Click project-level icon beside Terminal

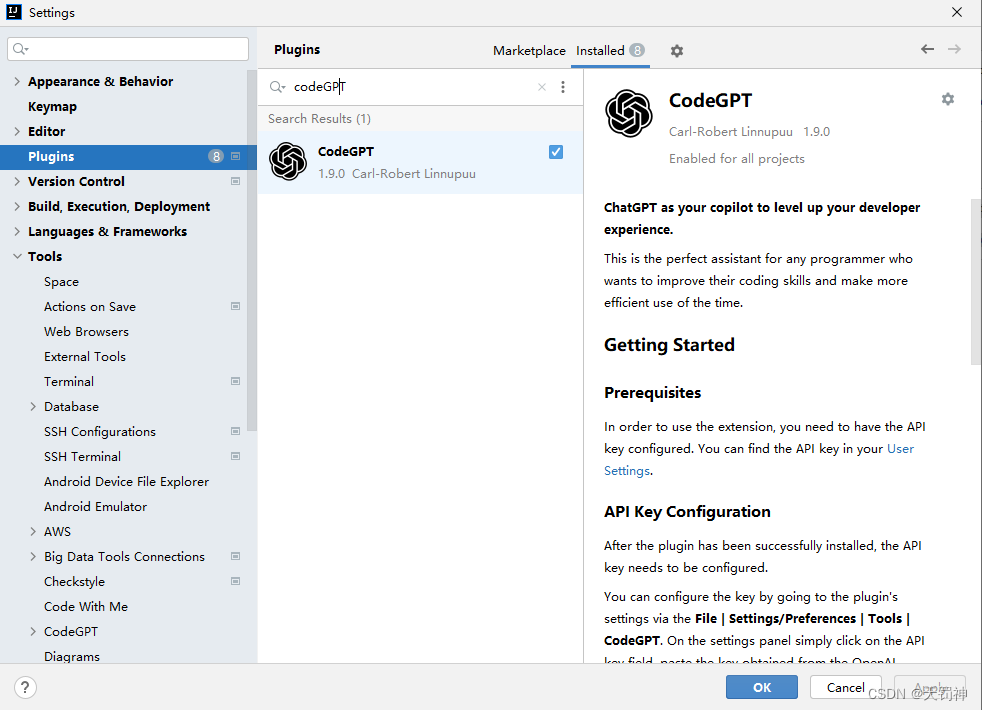tap(235, 381)
